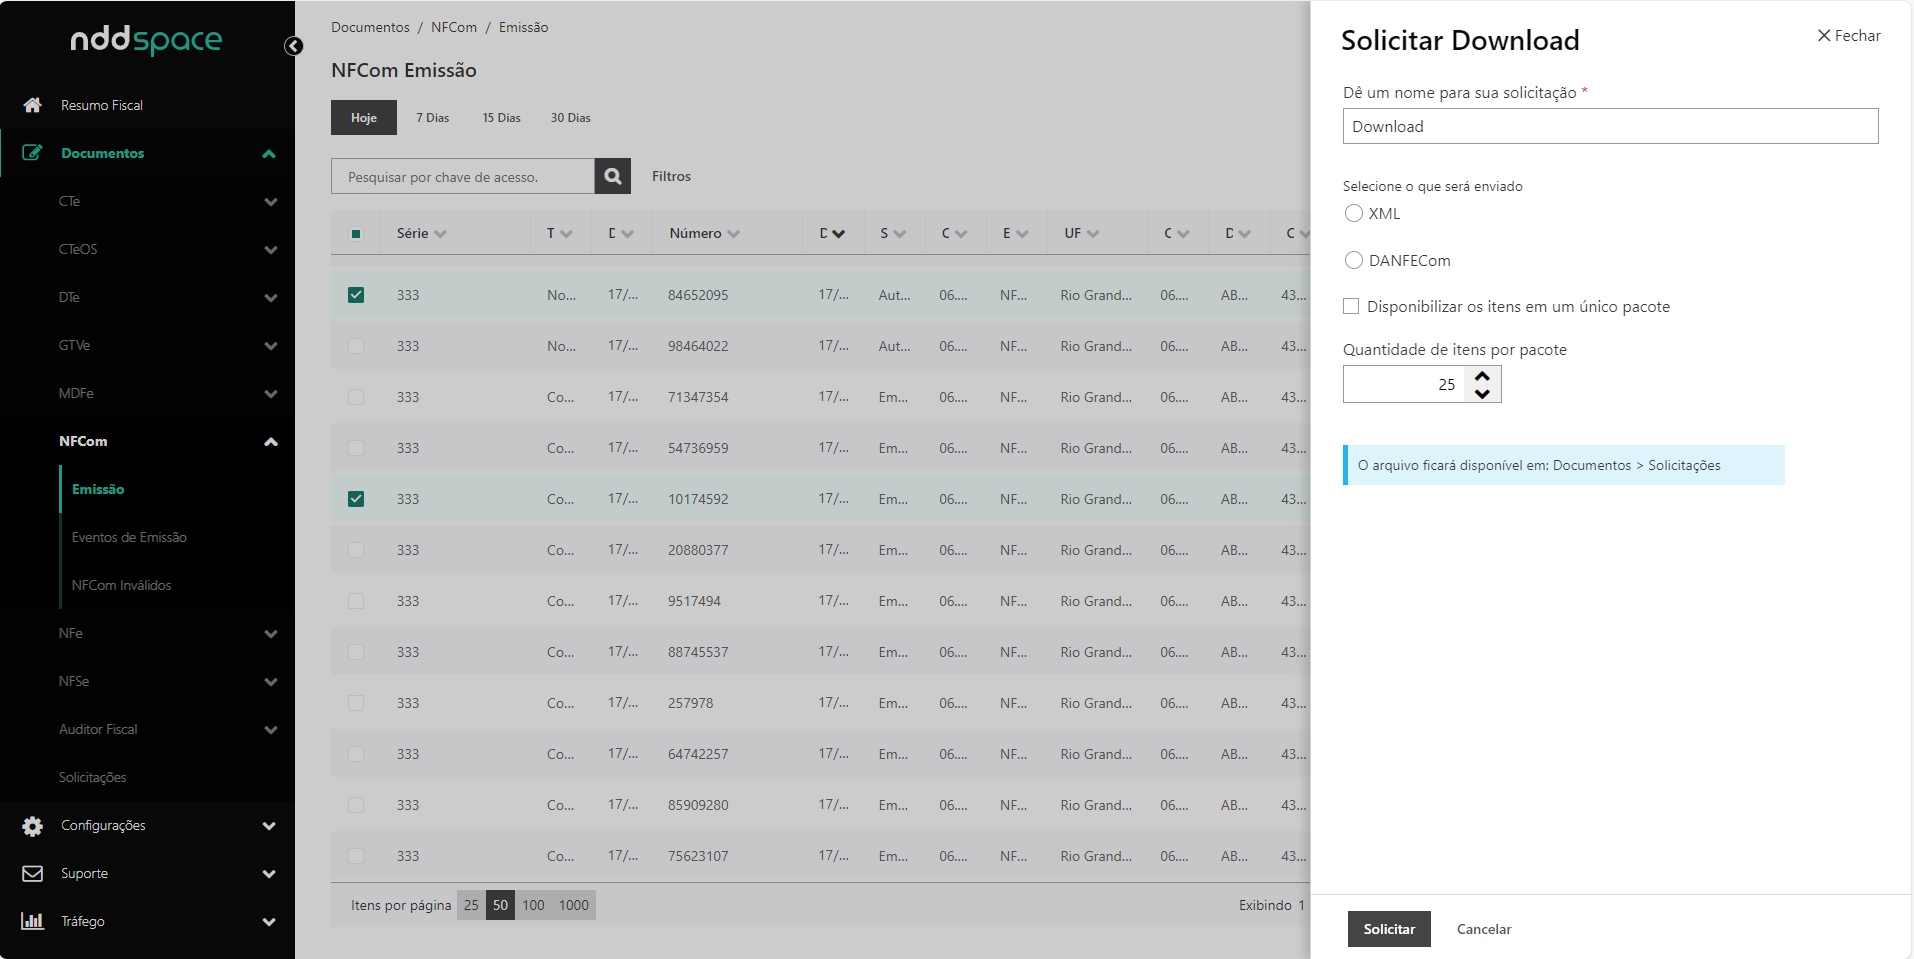Click the search magnifier icon button

point(612,176)
